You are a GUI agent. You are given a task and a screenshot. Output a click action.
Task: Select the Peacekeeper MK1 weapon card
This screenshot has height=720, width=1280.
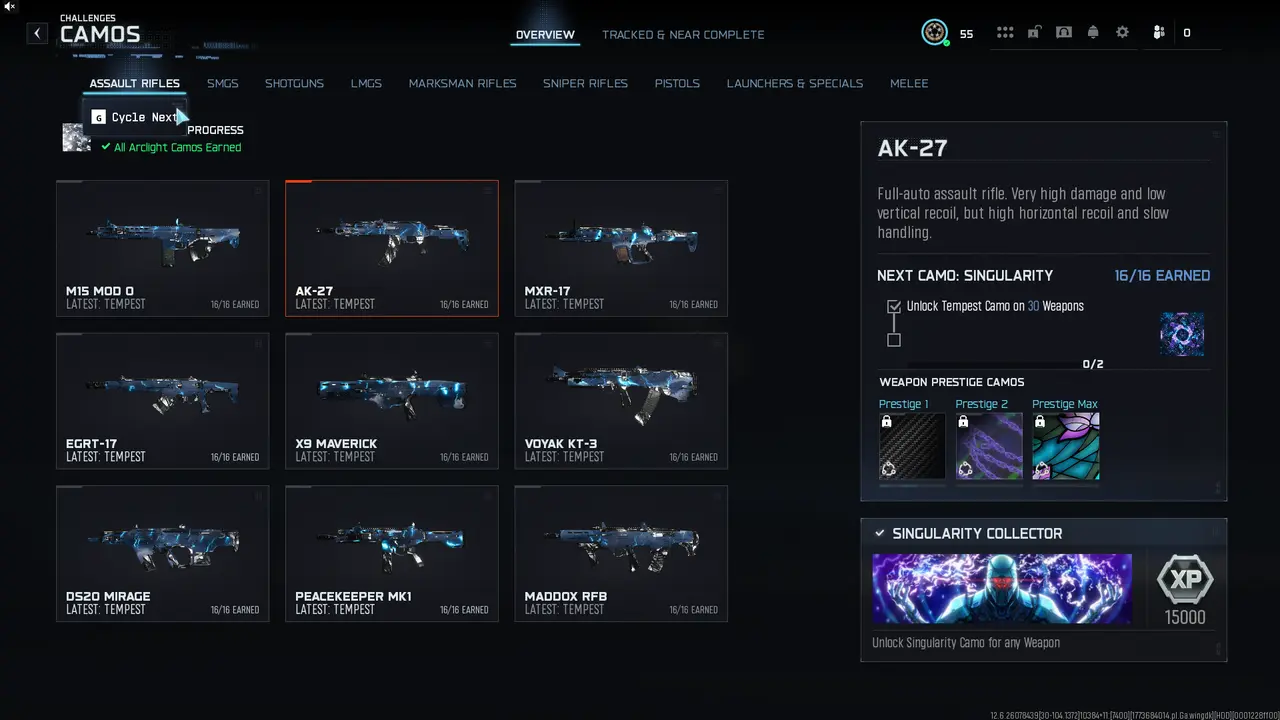(x=392, y=554)
